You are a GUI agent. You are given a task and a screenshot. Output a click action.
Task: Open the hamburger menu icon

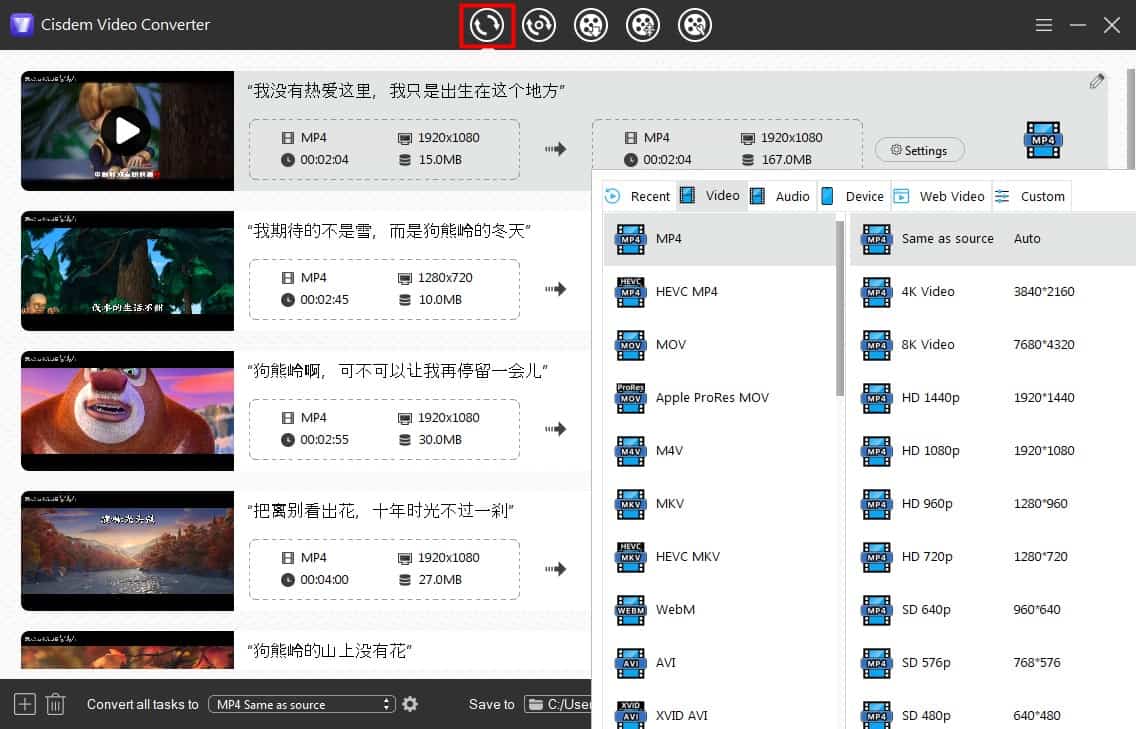coord(1043,25)
